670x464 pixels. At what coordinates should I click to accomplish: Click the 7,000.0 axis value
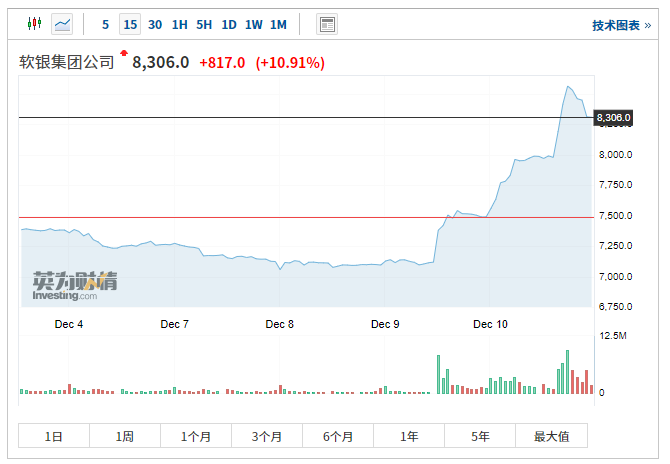615,276
